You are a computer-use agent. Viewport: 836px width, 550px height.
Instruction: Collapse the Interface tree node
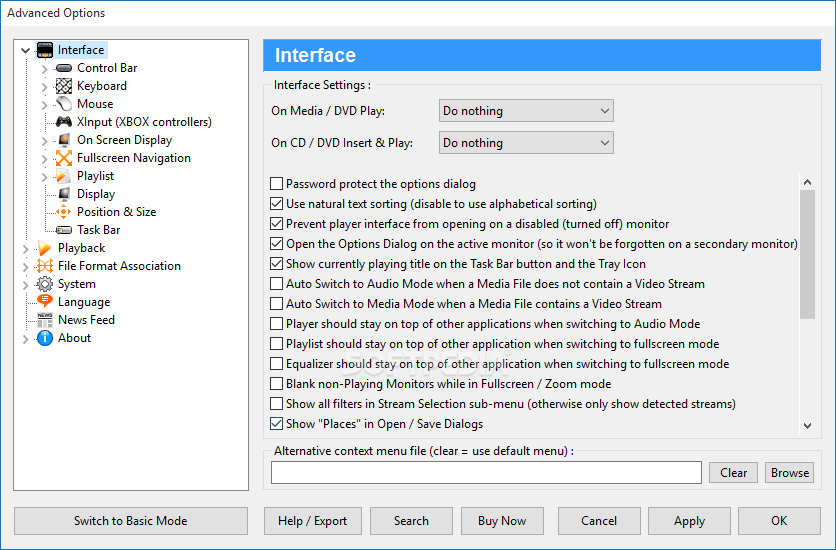pyautogui.click(x=25, y=51)
